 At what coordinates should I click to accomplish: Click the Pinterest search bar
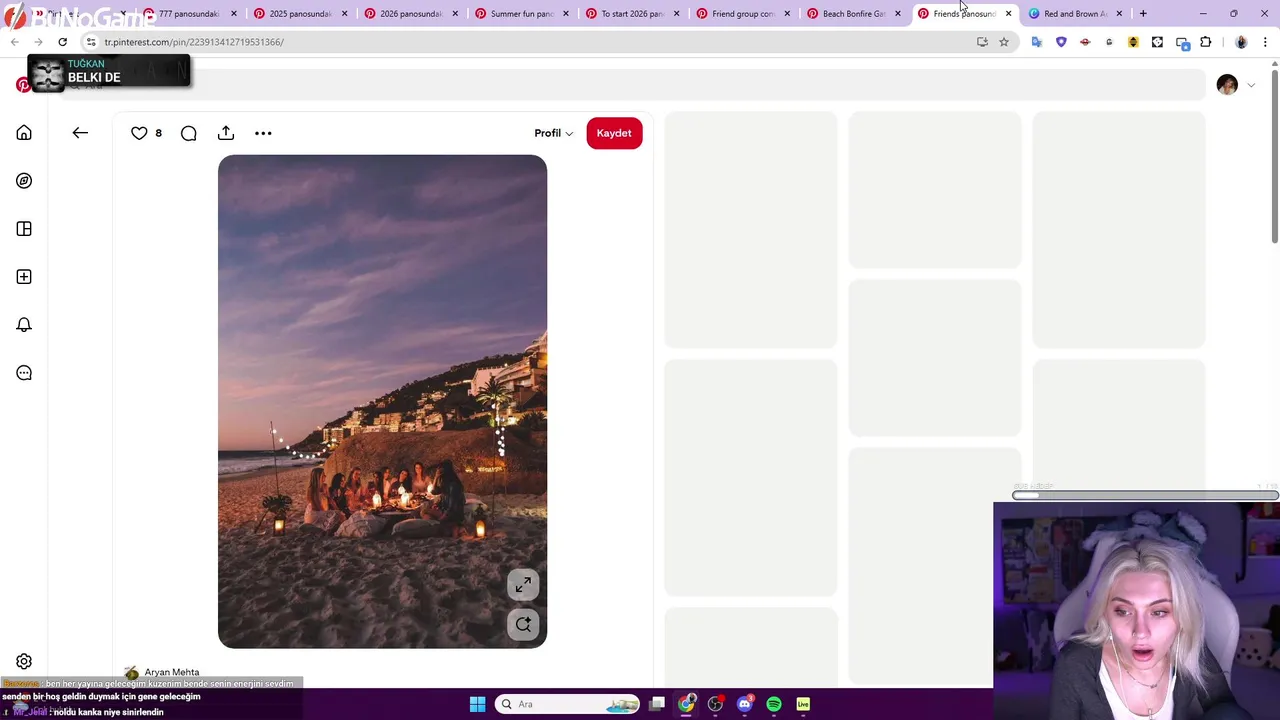pos(632,85)
